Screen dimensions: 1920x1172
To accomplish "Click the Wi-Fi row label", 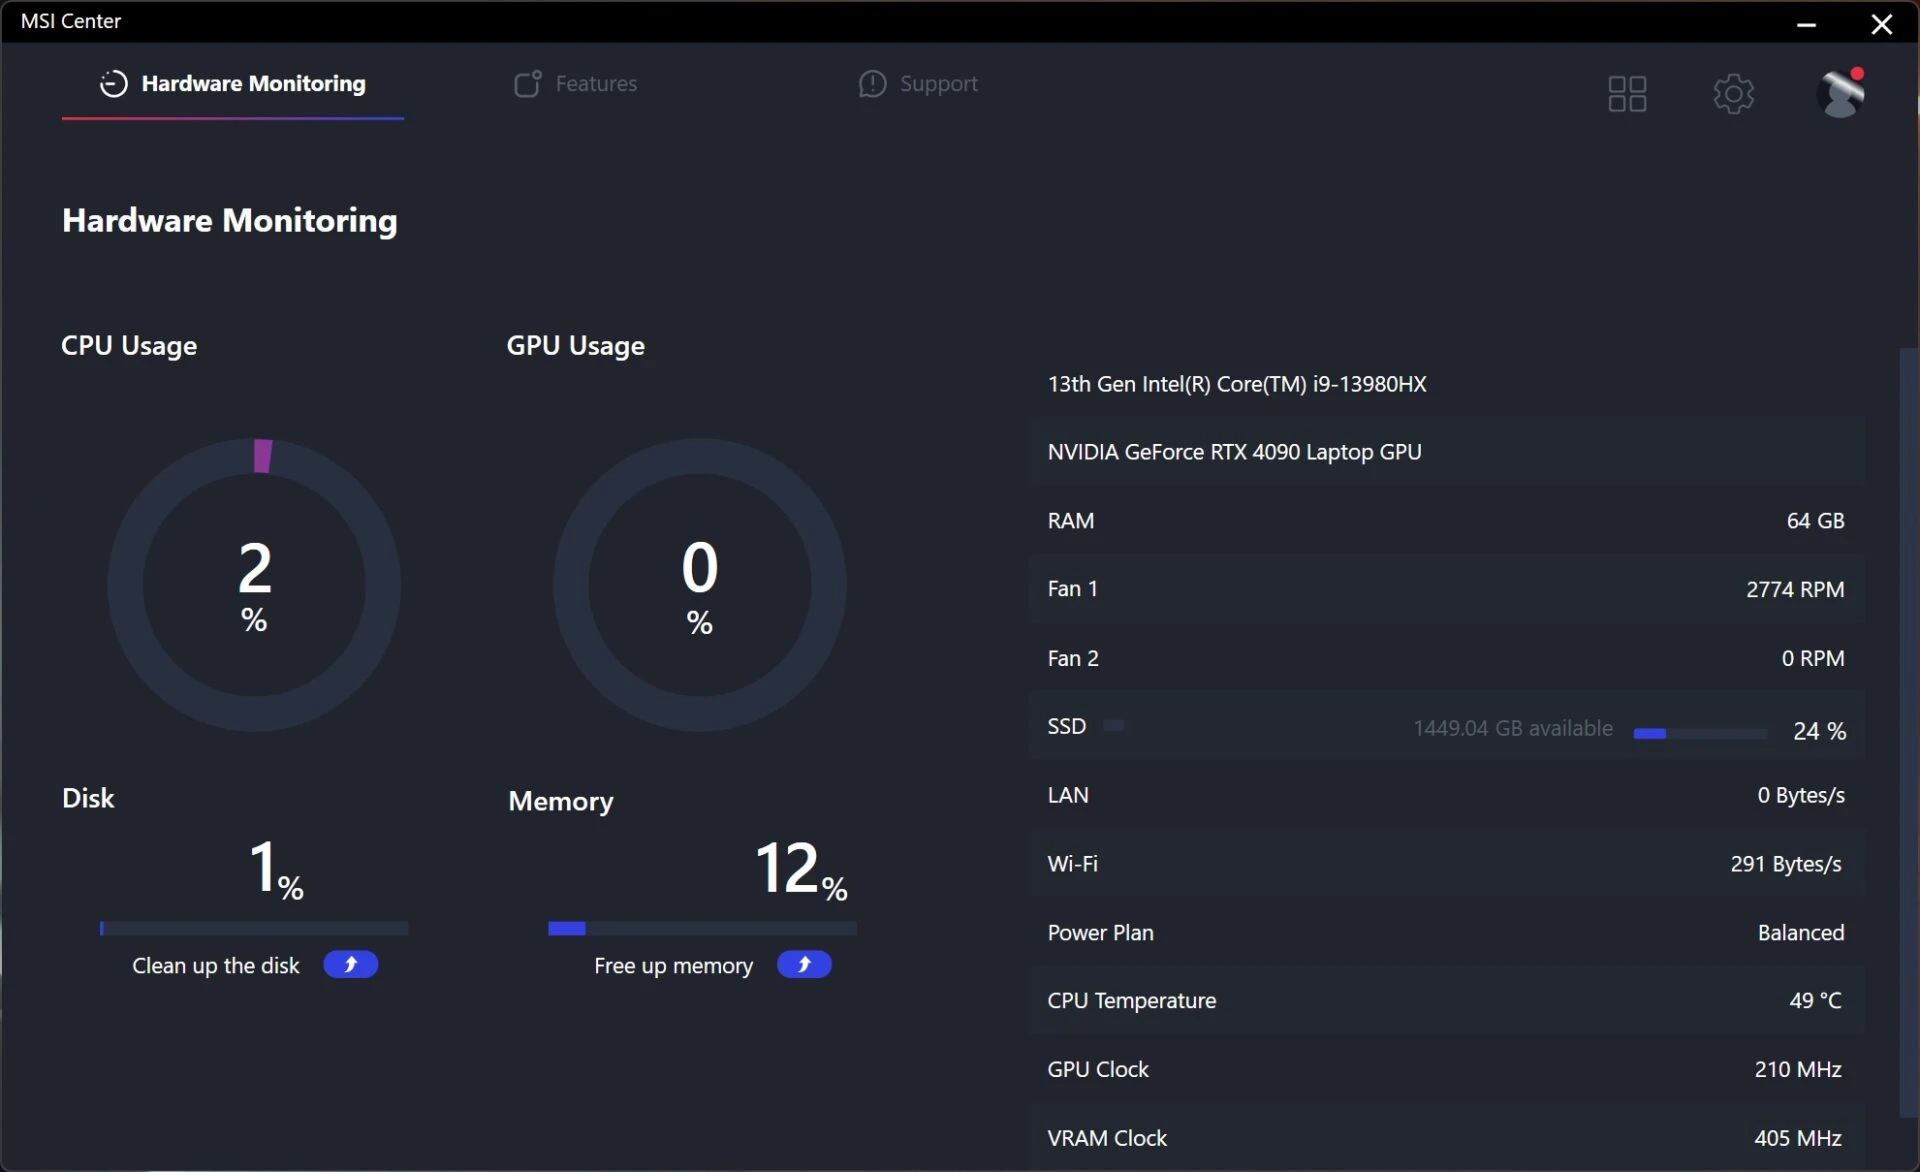I will (x=1072, y=864).
